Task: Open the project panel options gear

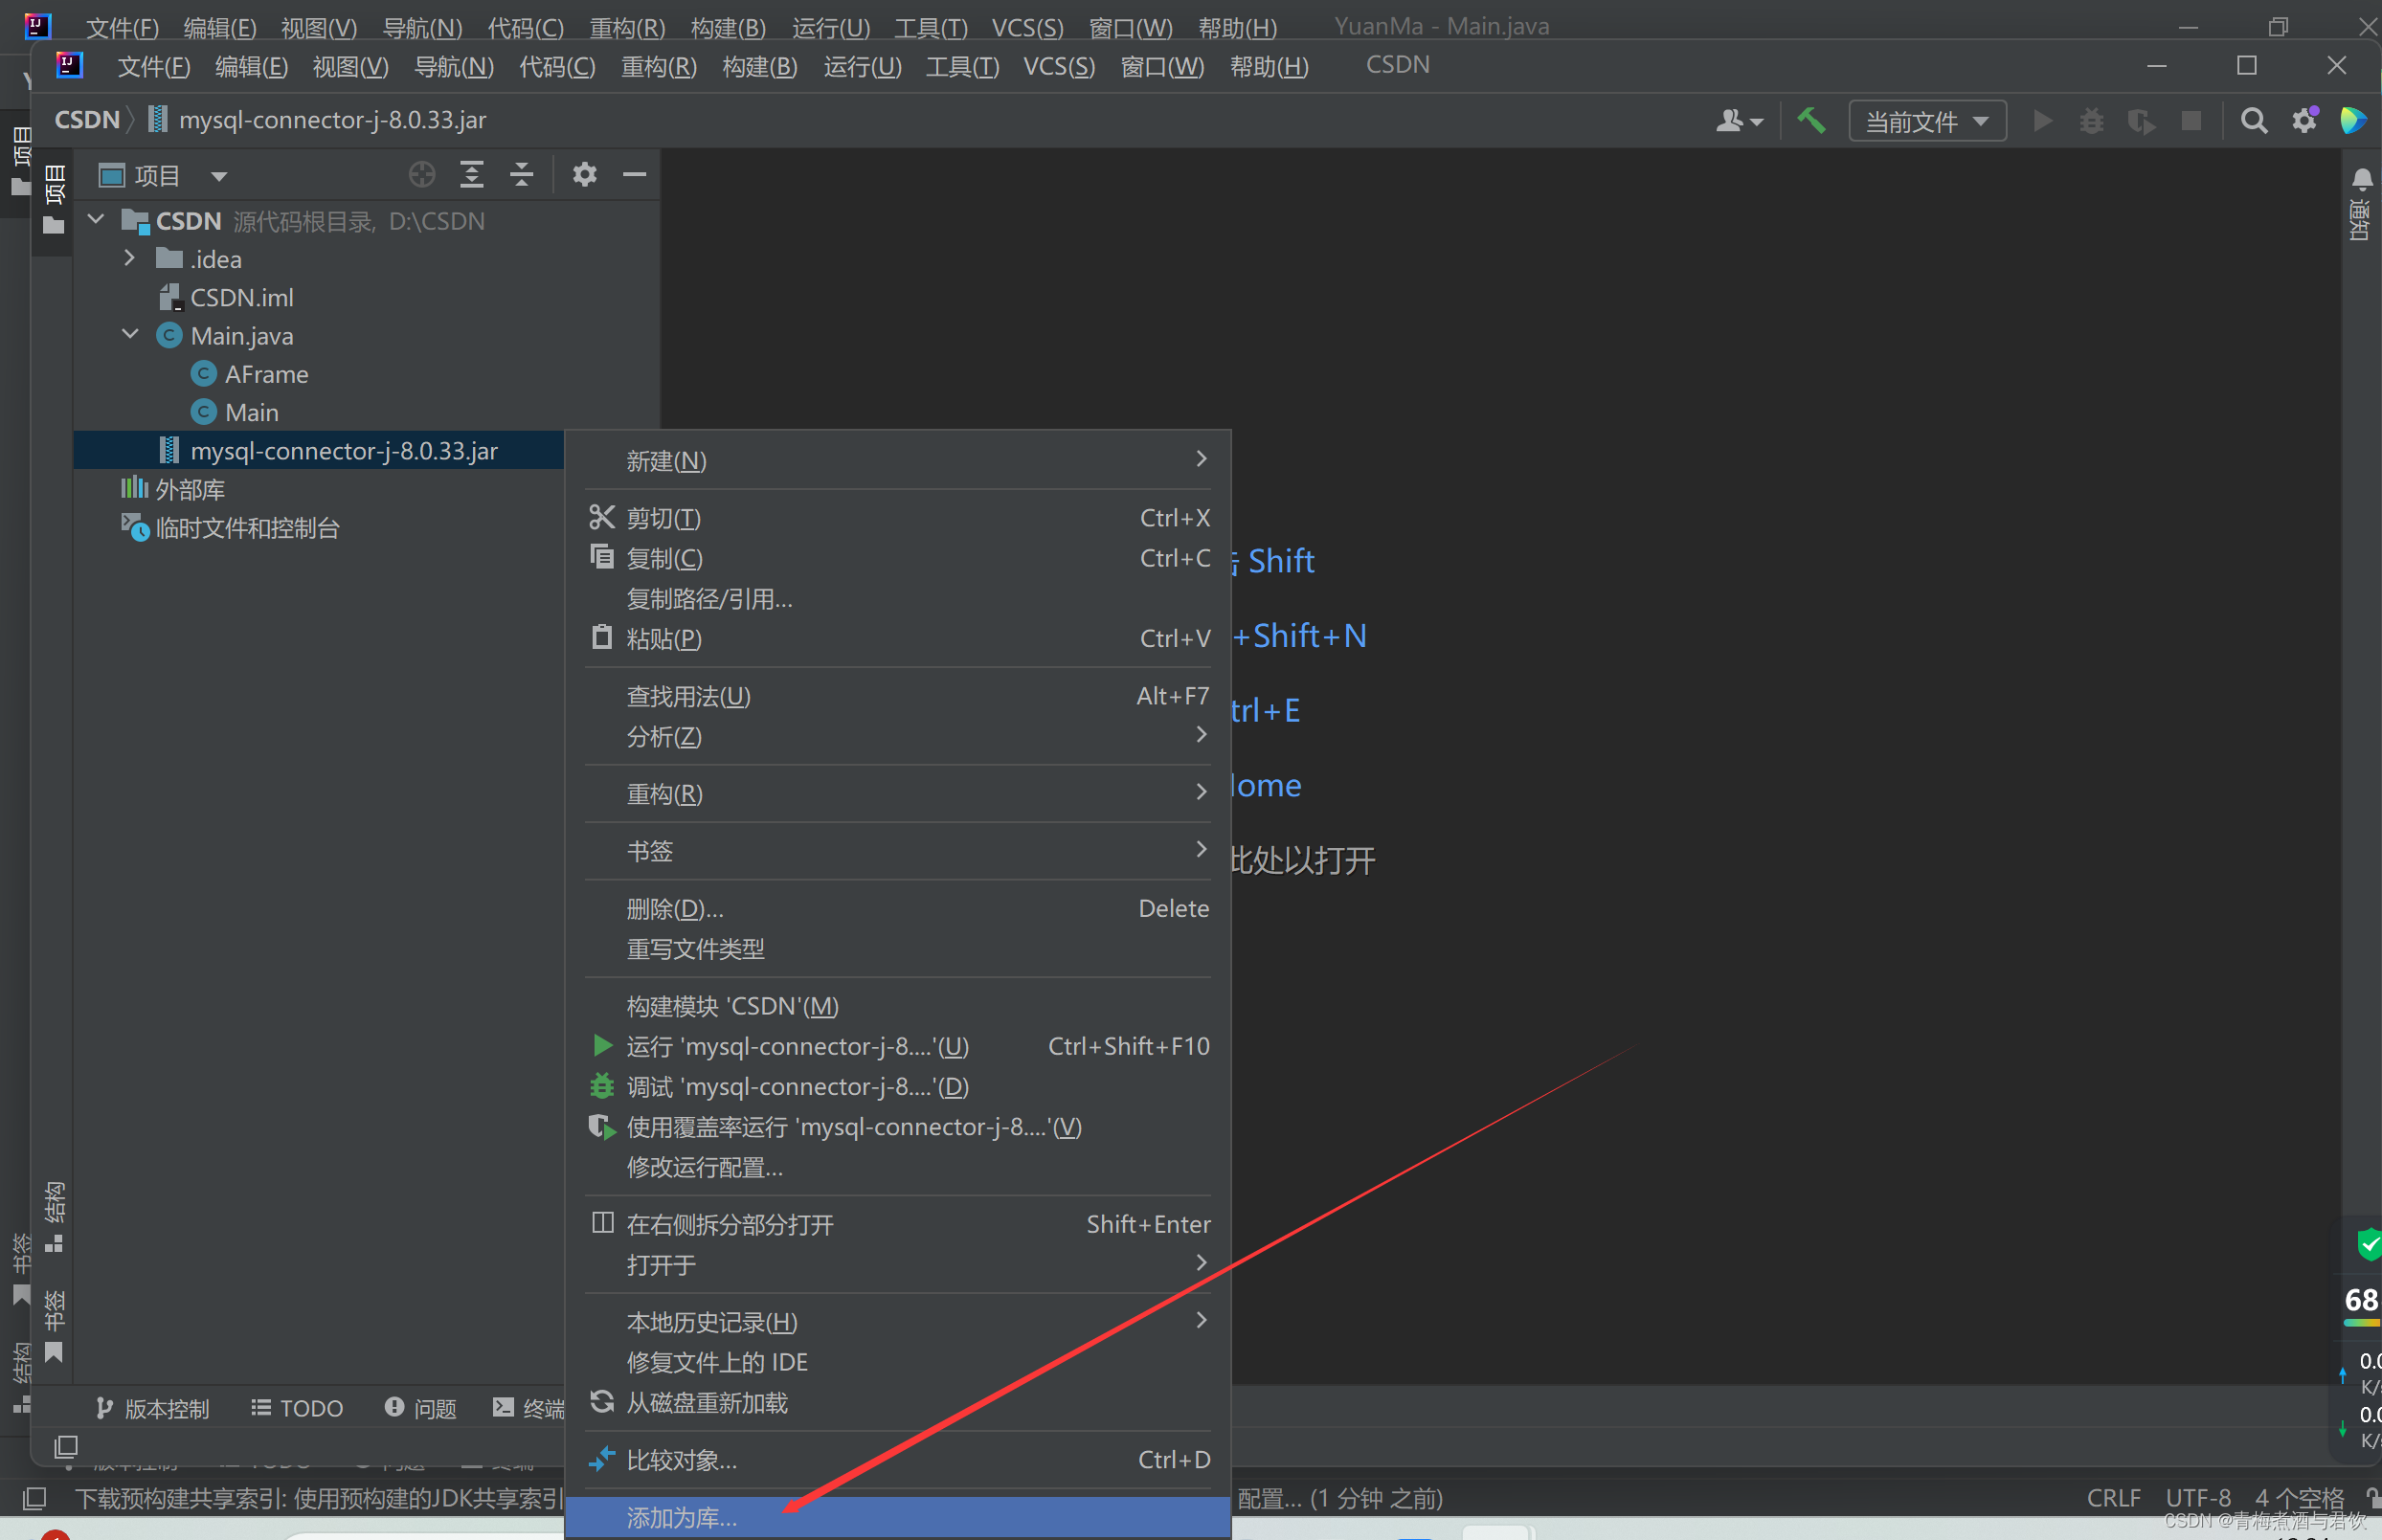Action: (585, 174)
